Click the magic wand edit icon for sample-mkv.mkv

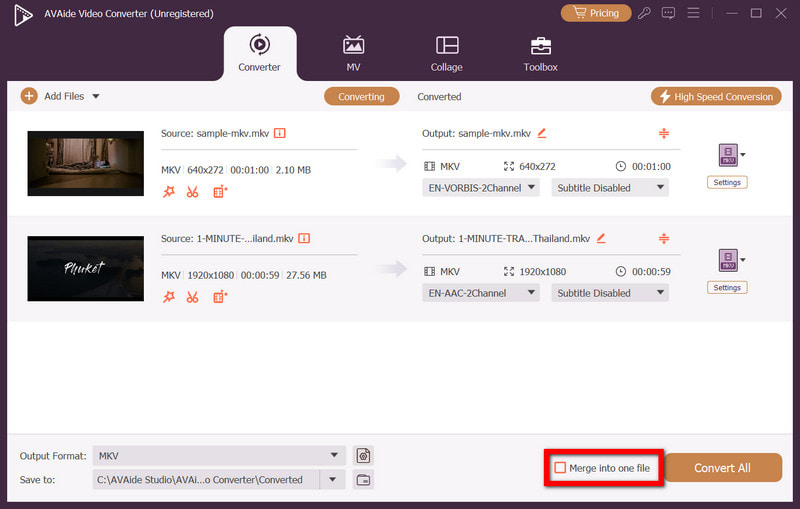168,191
